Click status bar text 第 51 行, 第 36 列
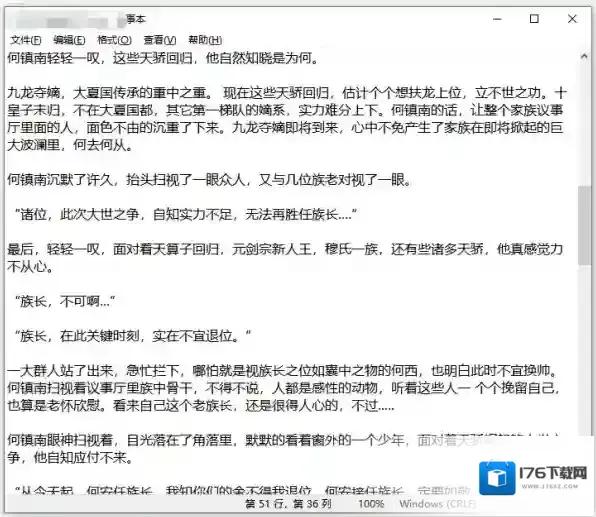Viewport: 596px width, 517px height. click(288, 504)
